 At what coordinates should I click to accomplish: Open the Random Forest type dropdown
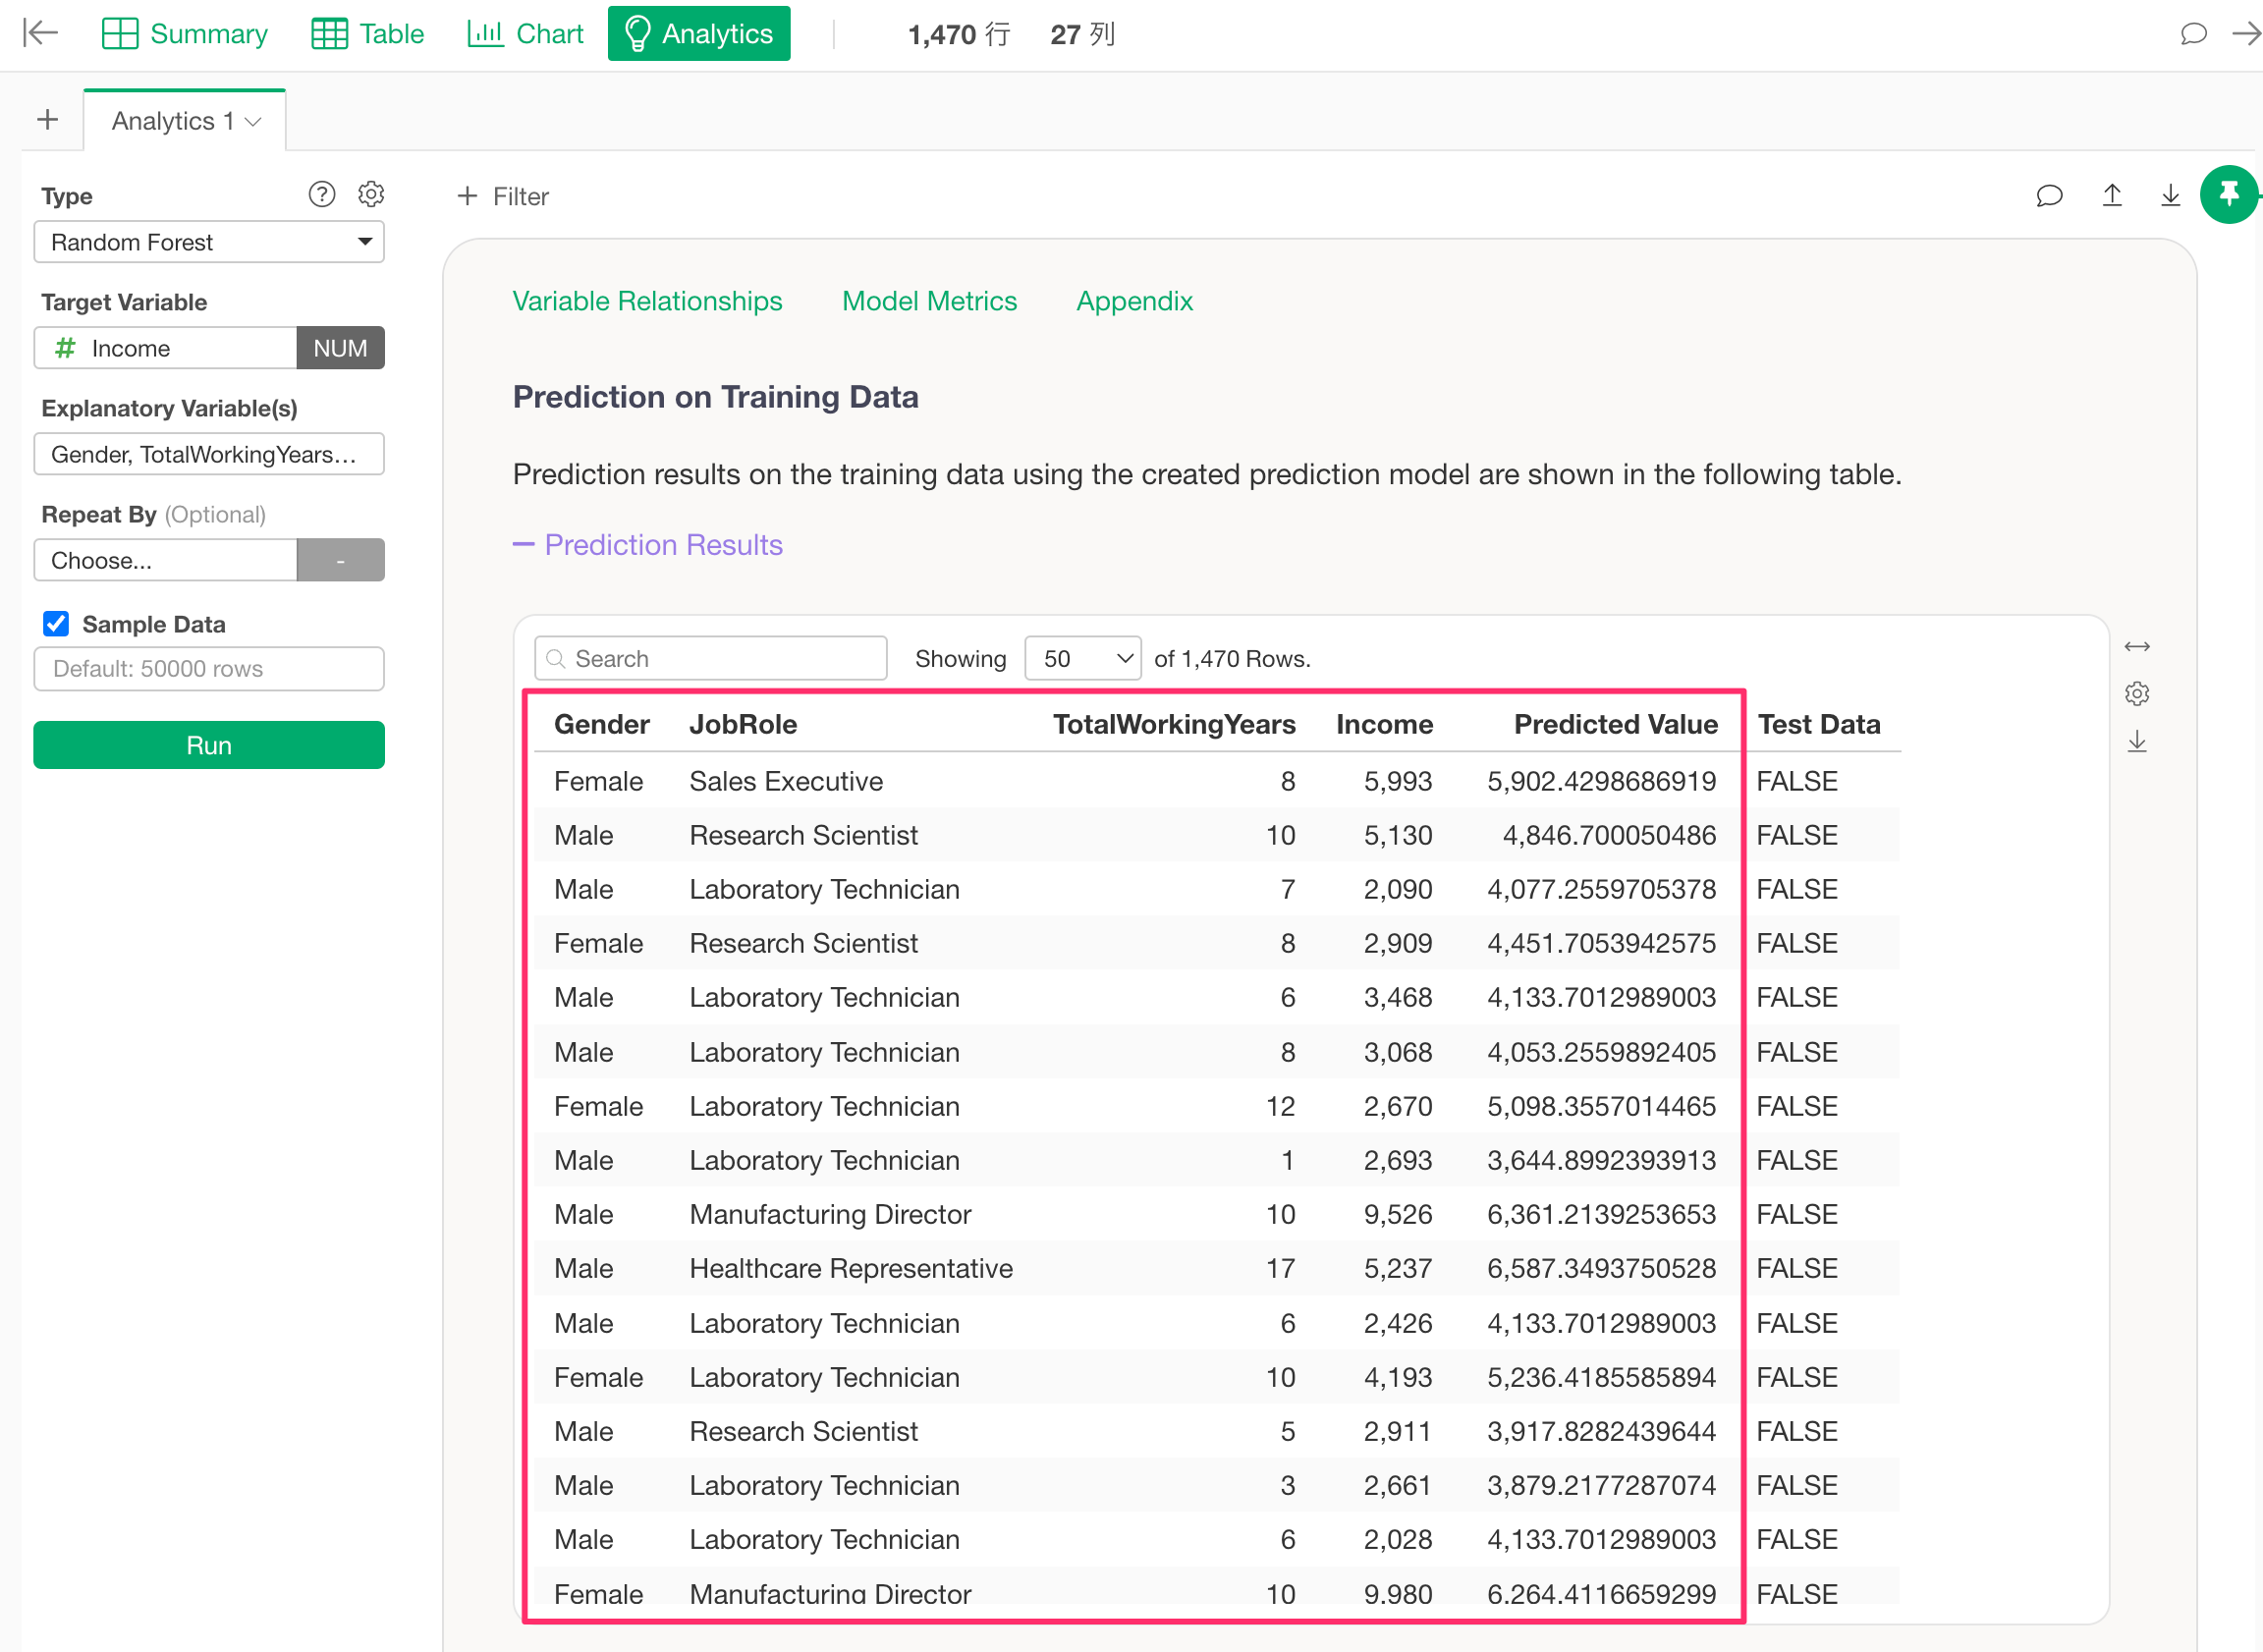[208, 242]
